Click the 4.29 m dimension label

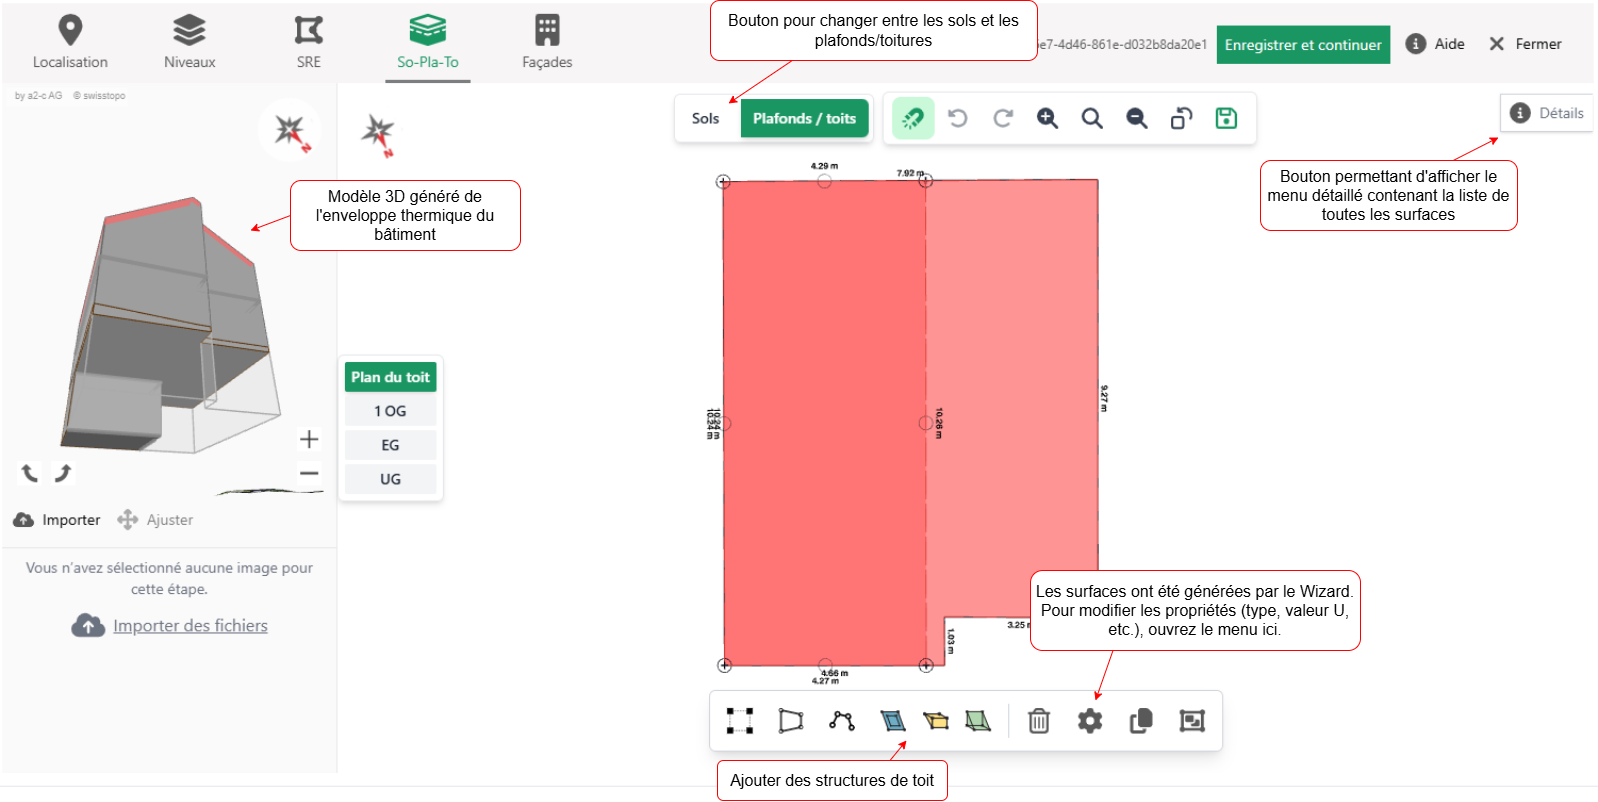pyautogui.click(x=824, y=166)
